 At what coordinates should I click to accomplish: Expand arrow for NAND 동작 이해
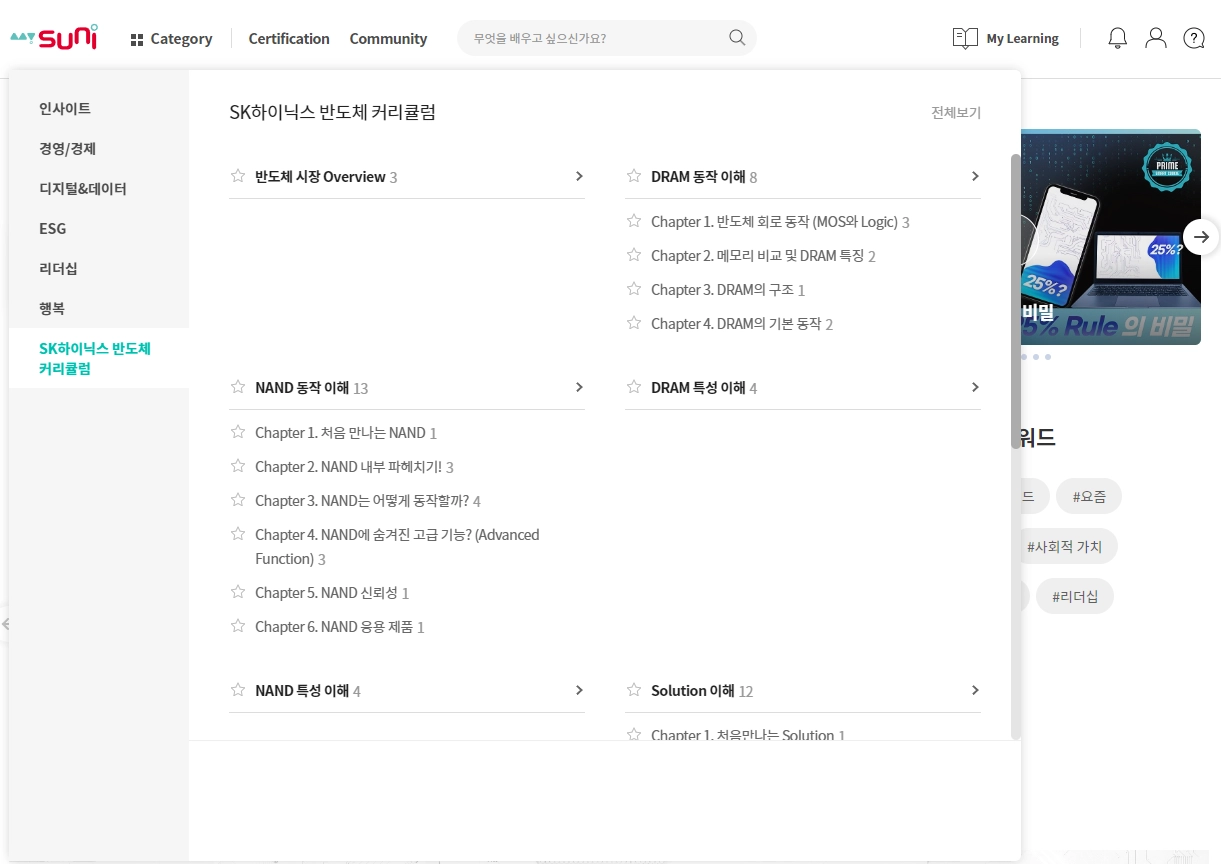(x=579, y=387)
